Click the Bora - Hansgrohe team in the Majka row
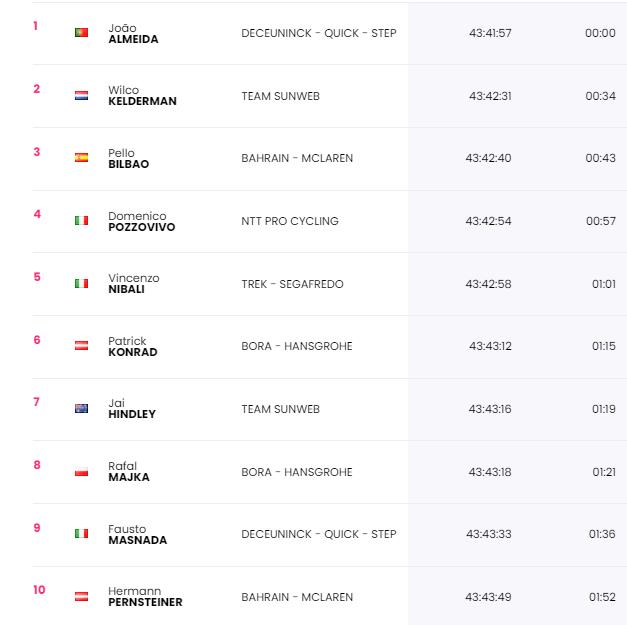627x625 pixels. click(x=297, y=472)
